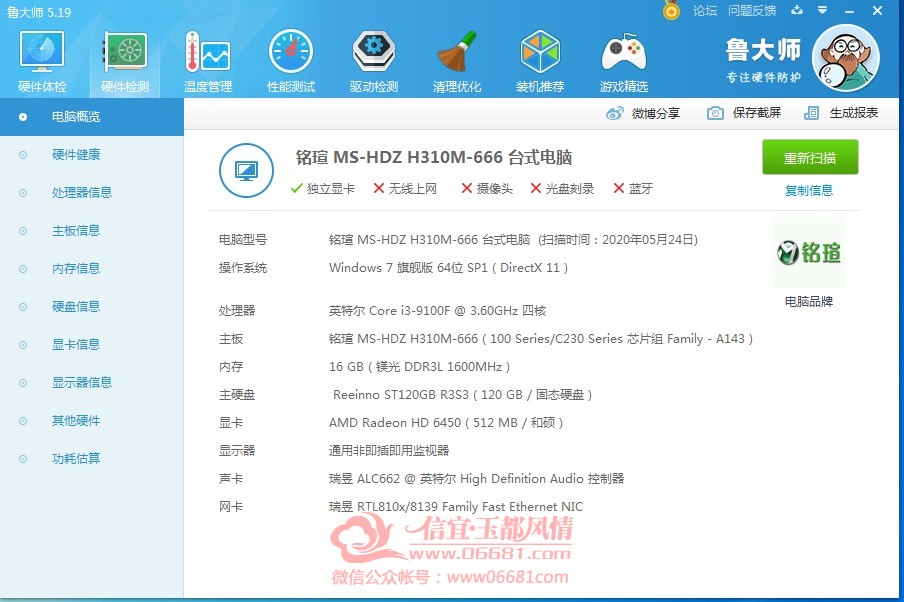The image size is (904, 602).
Task: Open 温度管理 temperature management
Action: coord(208,62)
